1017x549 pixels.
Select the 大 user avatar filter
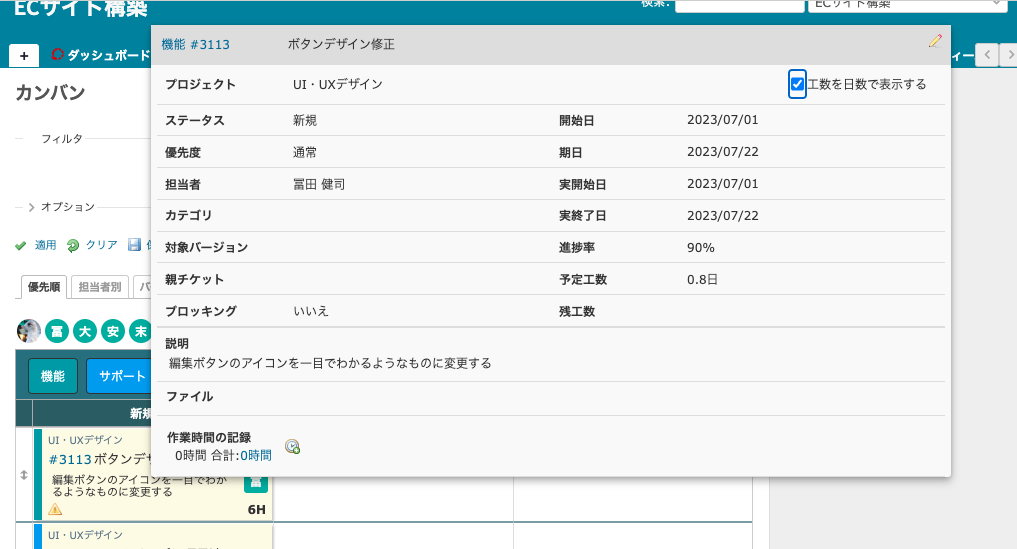(85, 331)
